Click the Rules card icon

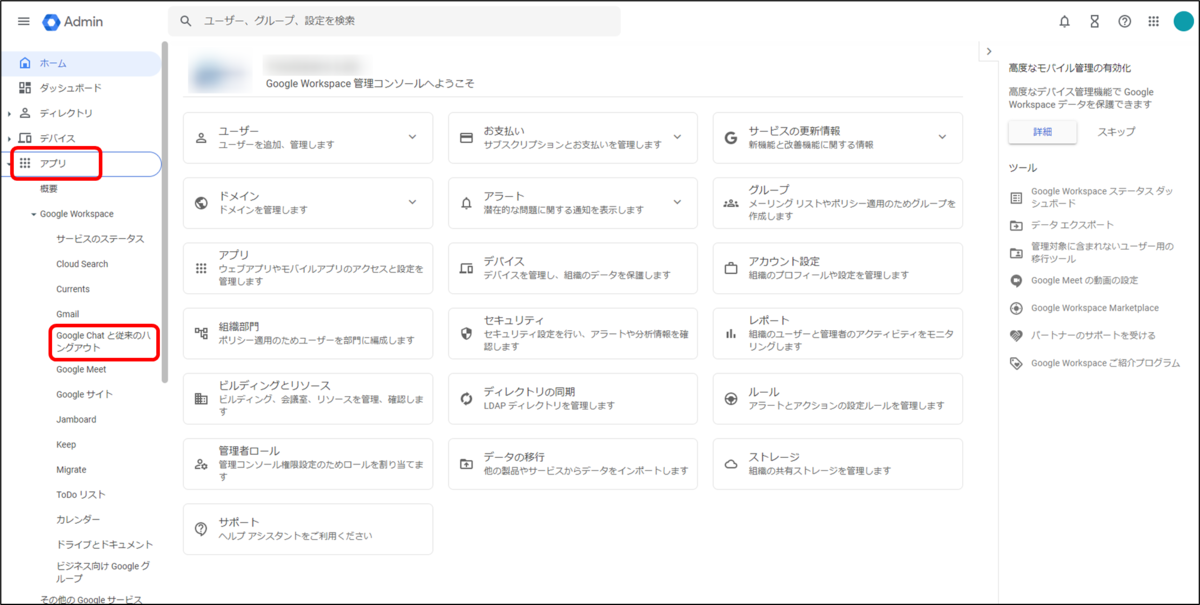click(731, 399)
